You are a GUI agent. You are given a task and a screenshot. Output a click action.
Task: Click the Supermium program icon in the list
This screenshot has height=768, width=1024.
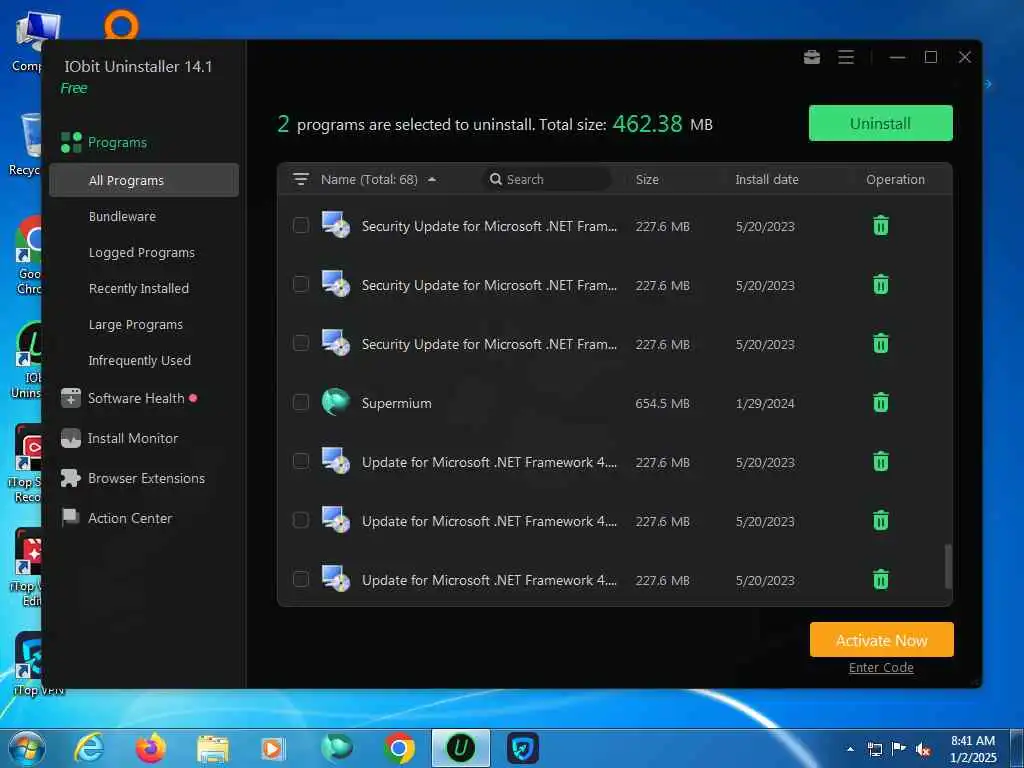[336, 402]
